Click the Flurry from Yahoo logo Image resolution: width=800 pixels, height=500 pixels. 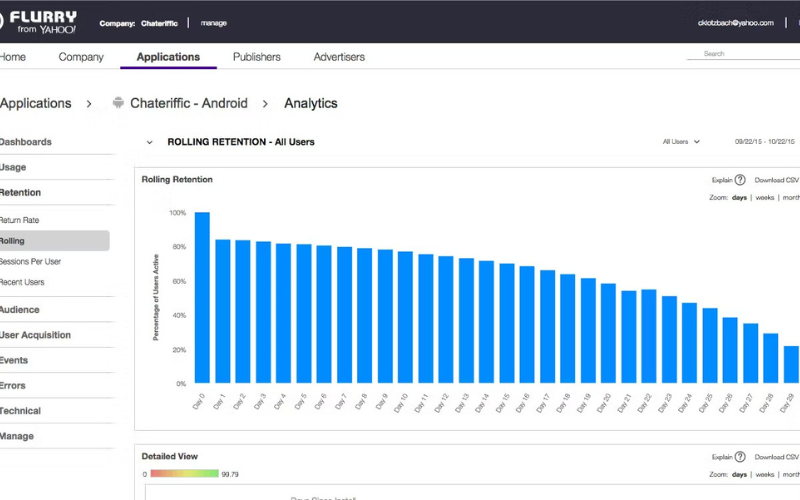coord(38,22)
